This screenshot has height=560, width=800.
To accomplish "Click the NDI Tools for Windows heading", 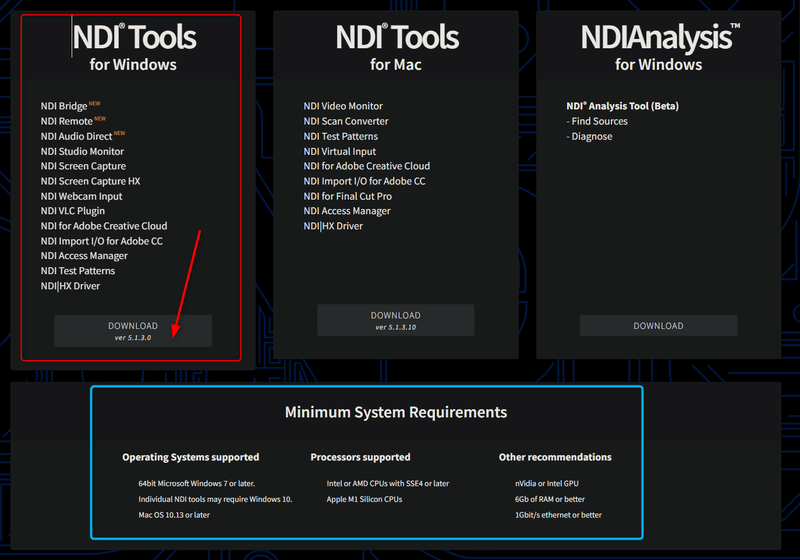I will [134, 47].
